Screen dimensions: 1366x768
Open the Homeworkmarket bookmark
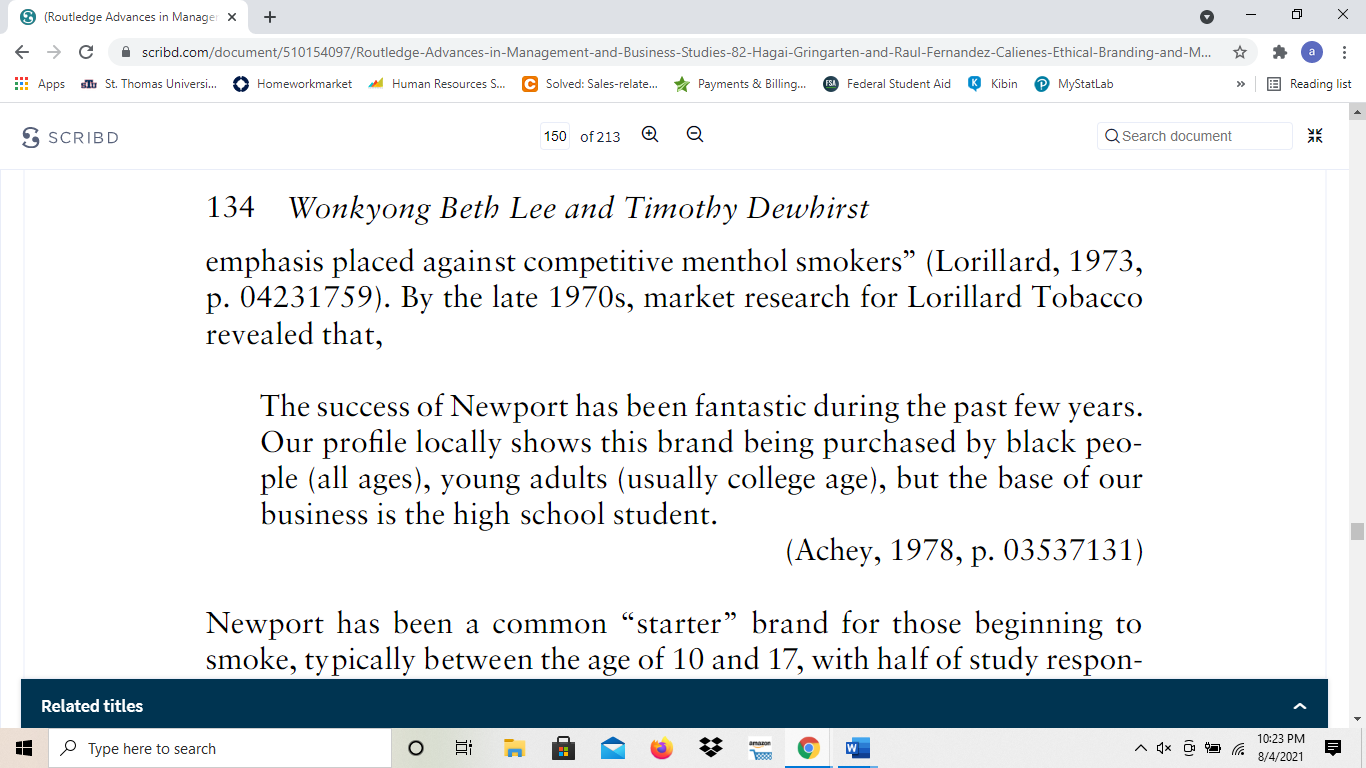coord(293,84)
